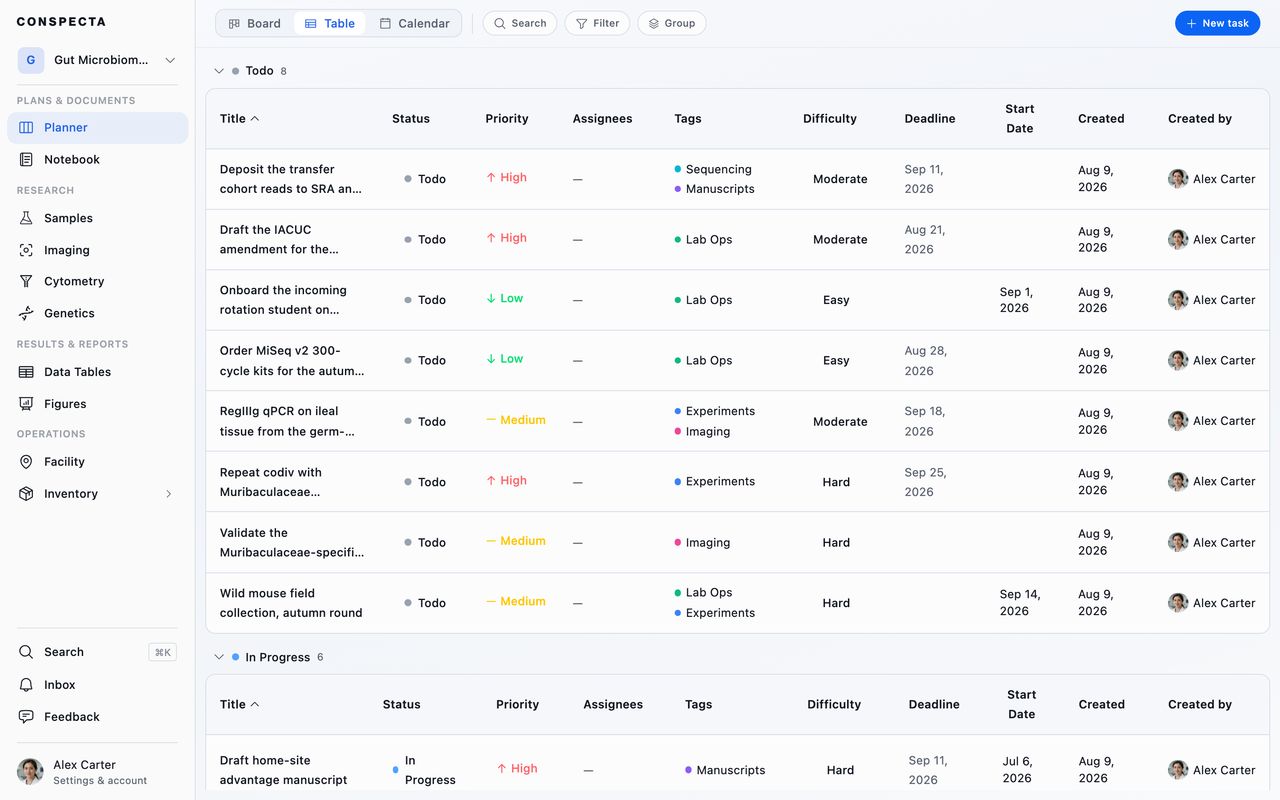1280x800 pixels.
Task: Expand the Inventory submenu chevron
Action: tap(169, 494)
